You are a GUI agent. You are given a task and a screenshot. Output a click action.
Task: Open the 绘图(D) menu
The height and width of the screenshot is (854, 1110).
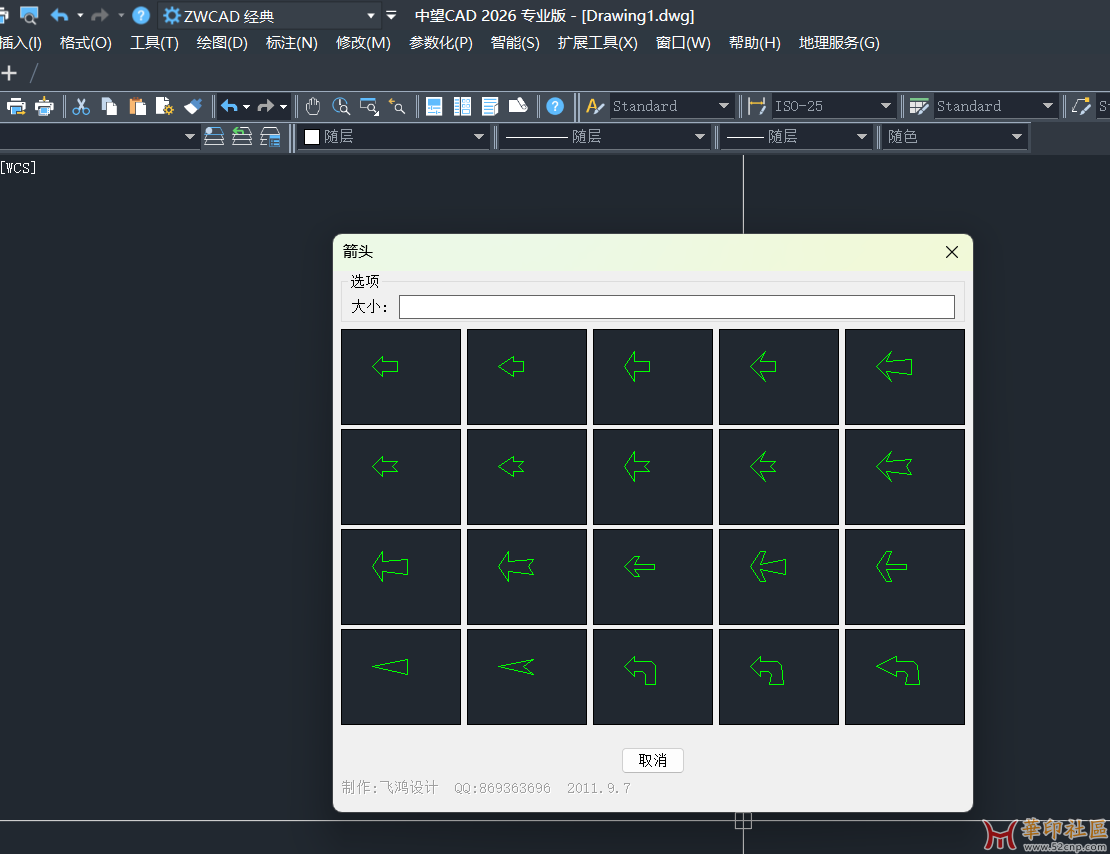[x=221, y=43]
